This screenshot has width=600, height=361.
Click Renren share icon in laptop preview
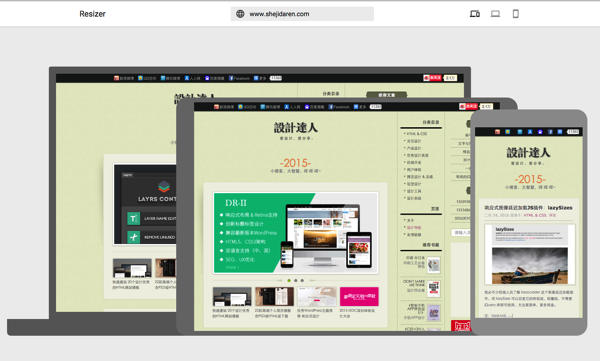point(187,78)
